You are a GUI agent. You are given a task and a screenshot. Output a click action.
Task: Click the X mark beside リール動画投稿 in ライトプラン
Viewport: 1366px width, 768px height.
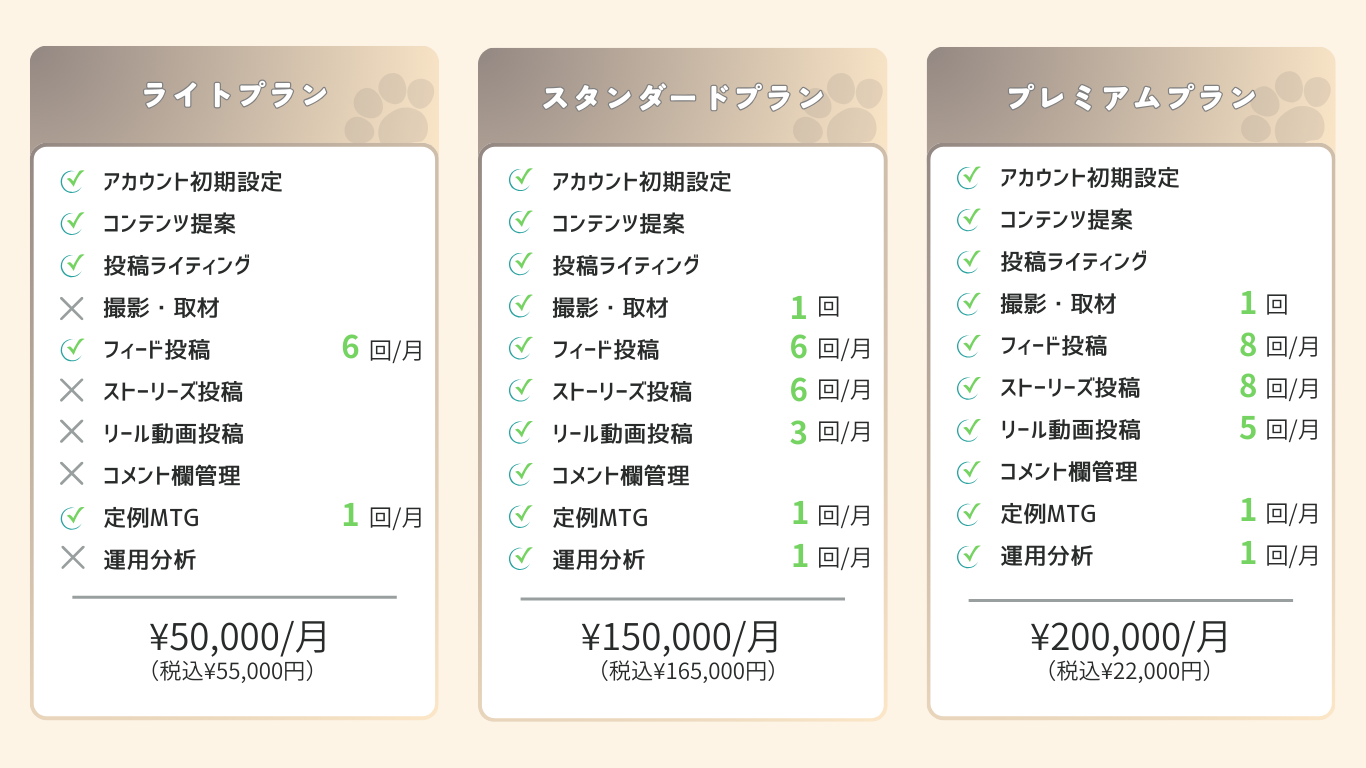coord(72,433)
